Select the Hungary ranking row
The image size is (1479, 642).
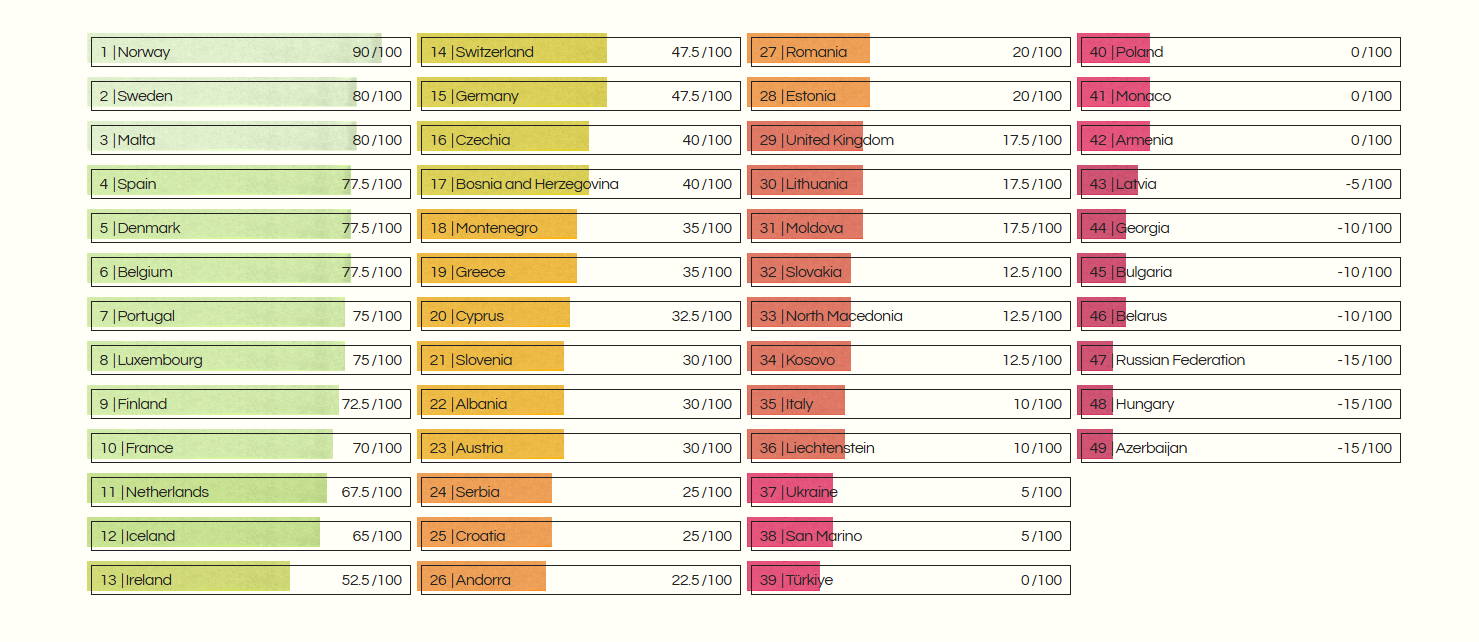coord(1241,404)
